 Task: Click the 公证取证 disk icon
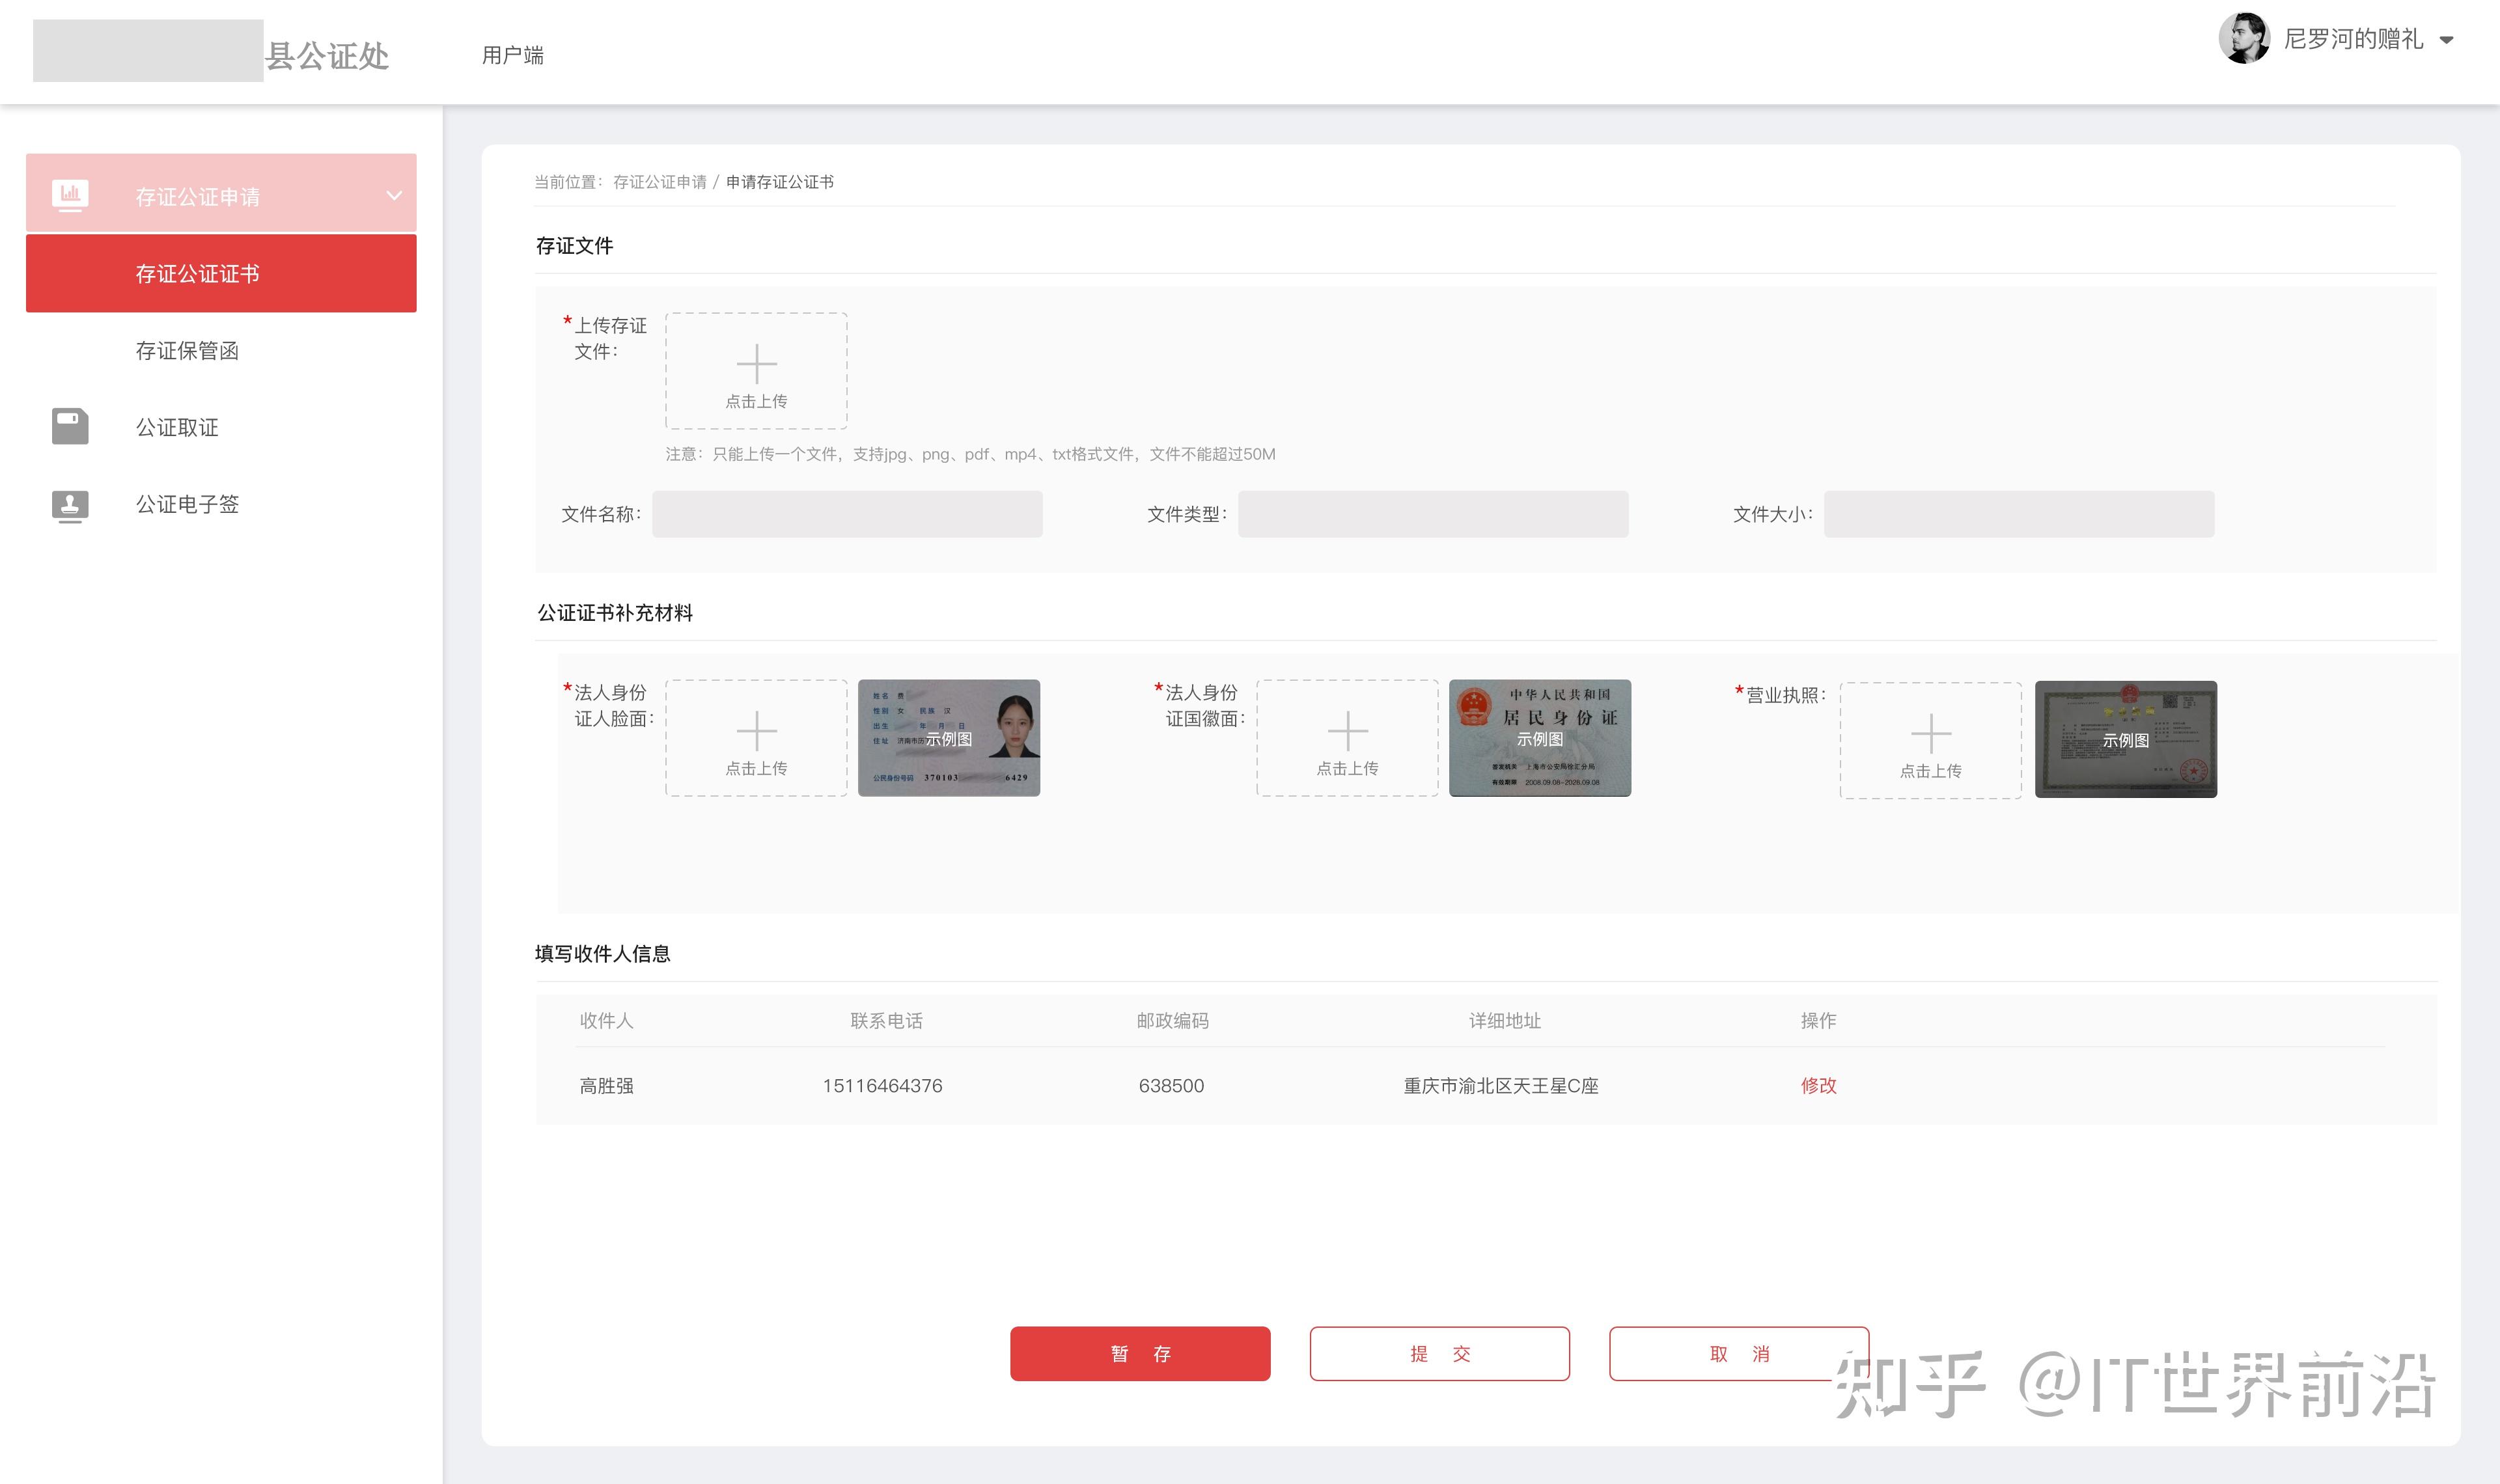[x=70, y=427]
